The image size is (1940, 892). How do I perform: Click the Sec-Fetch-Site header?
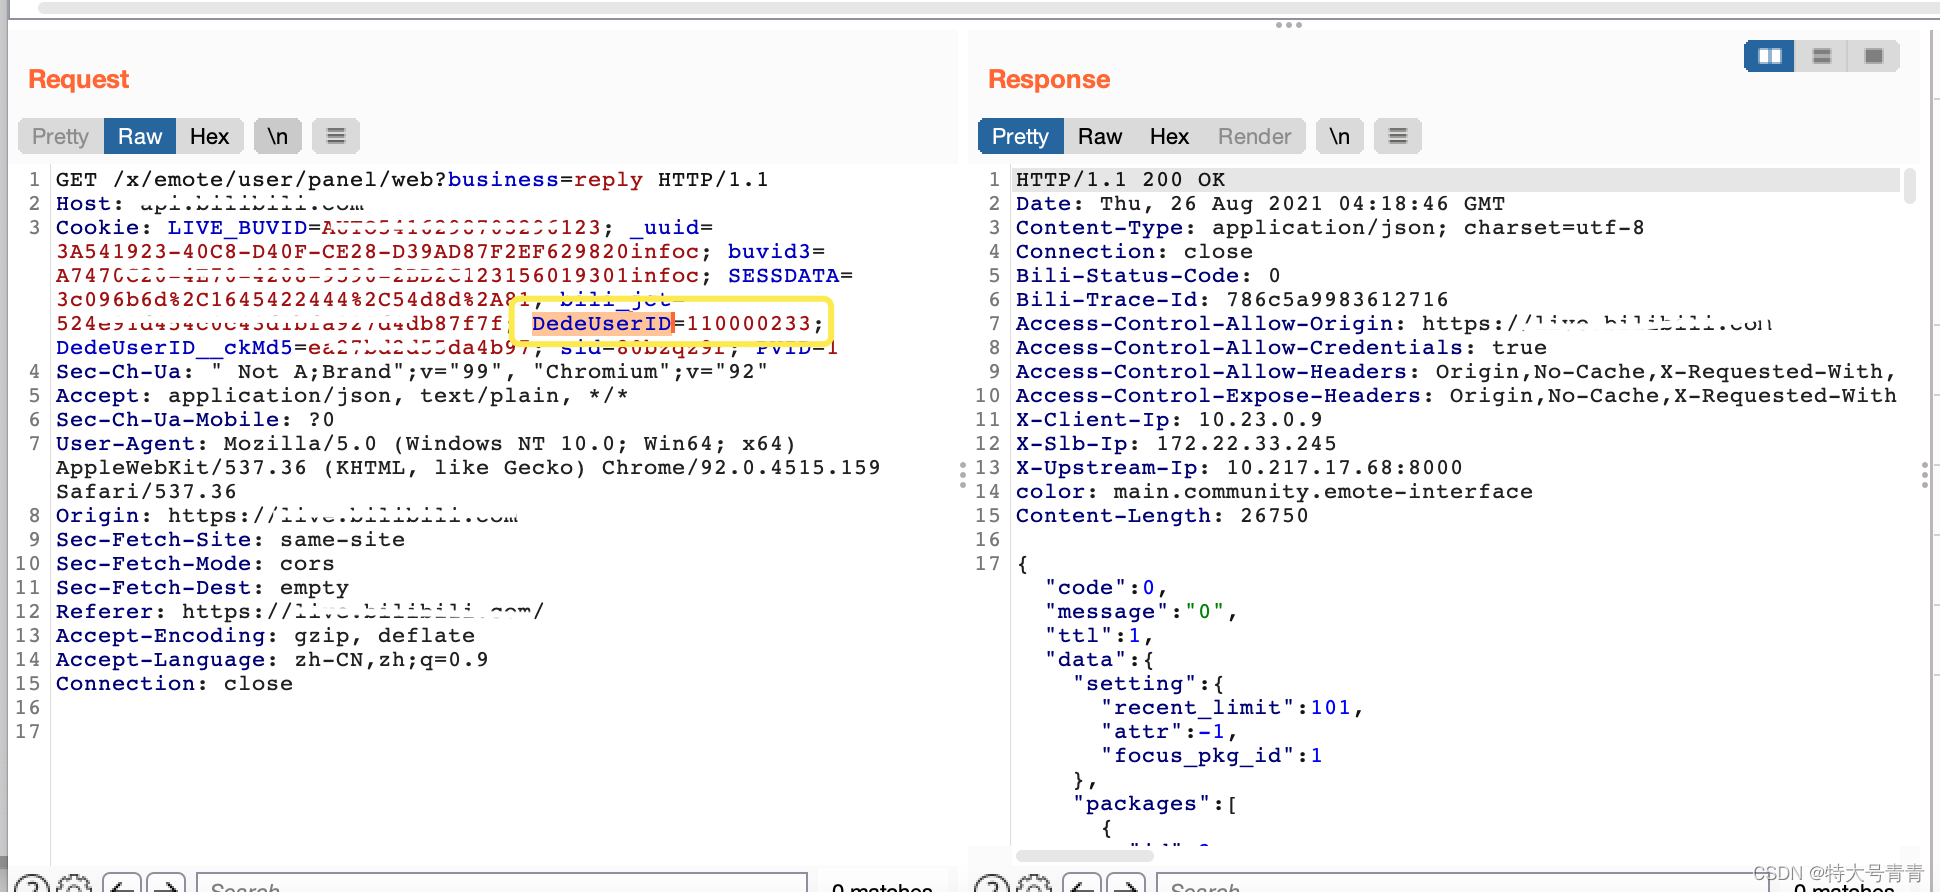(230, 539)
